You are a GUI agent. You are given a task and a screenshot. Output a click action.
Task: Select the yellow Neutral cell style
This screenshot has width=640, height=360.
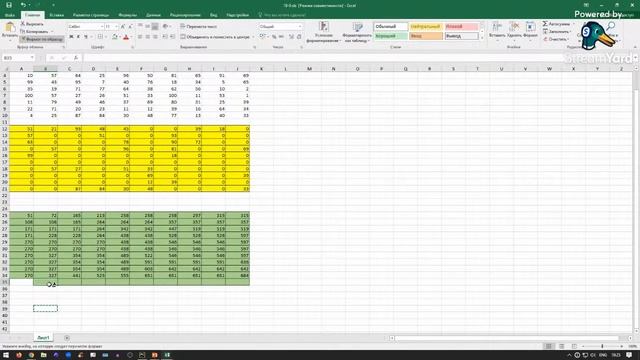coord(426,27)
